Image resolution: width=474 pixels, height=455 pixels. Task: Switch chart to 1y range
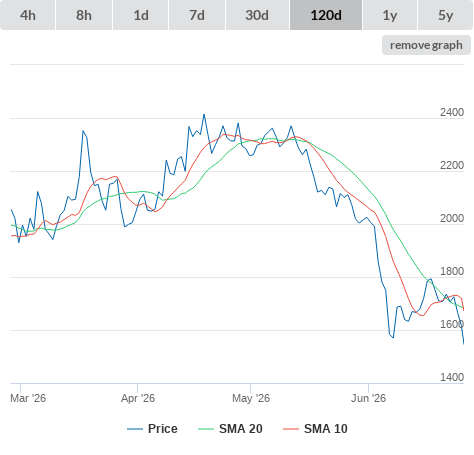pyautogui.click(x=390, y=15)
